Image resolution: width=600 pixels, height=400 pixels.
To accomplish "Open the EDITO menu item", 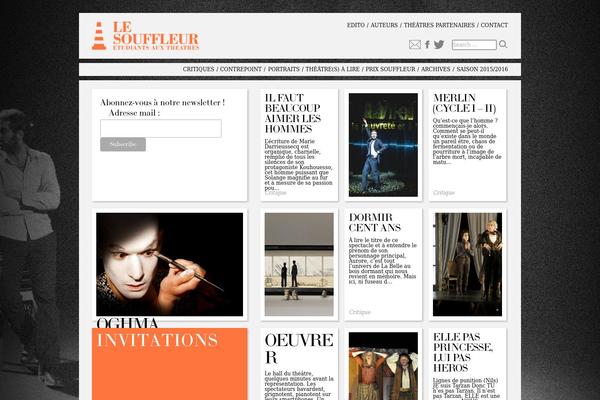I will pyautogui.click(x=356, y=25).
